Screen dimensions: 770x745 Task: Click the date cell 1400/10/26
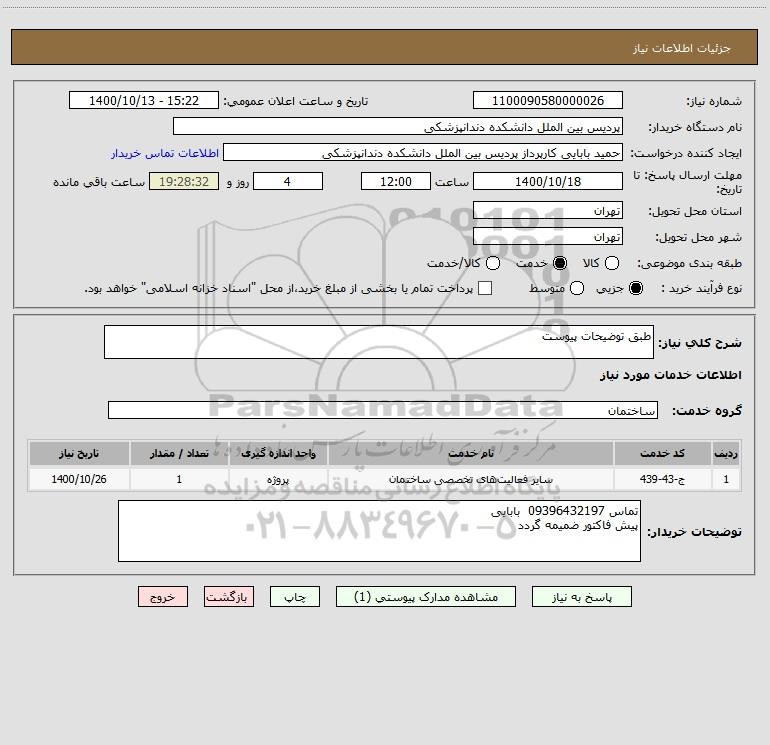[x=79, y=479]
